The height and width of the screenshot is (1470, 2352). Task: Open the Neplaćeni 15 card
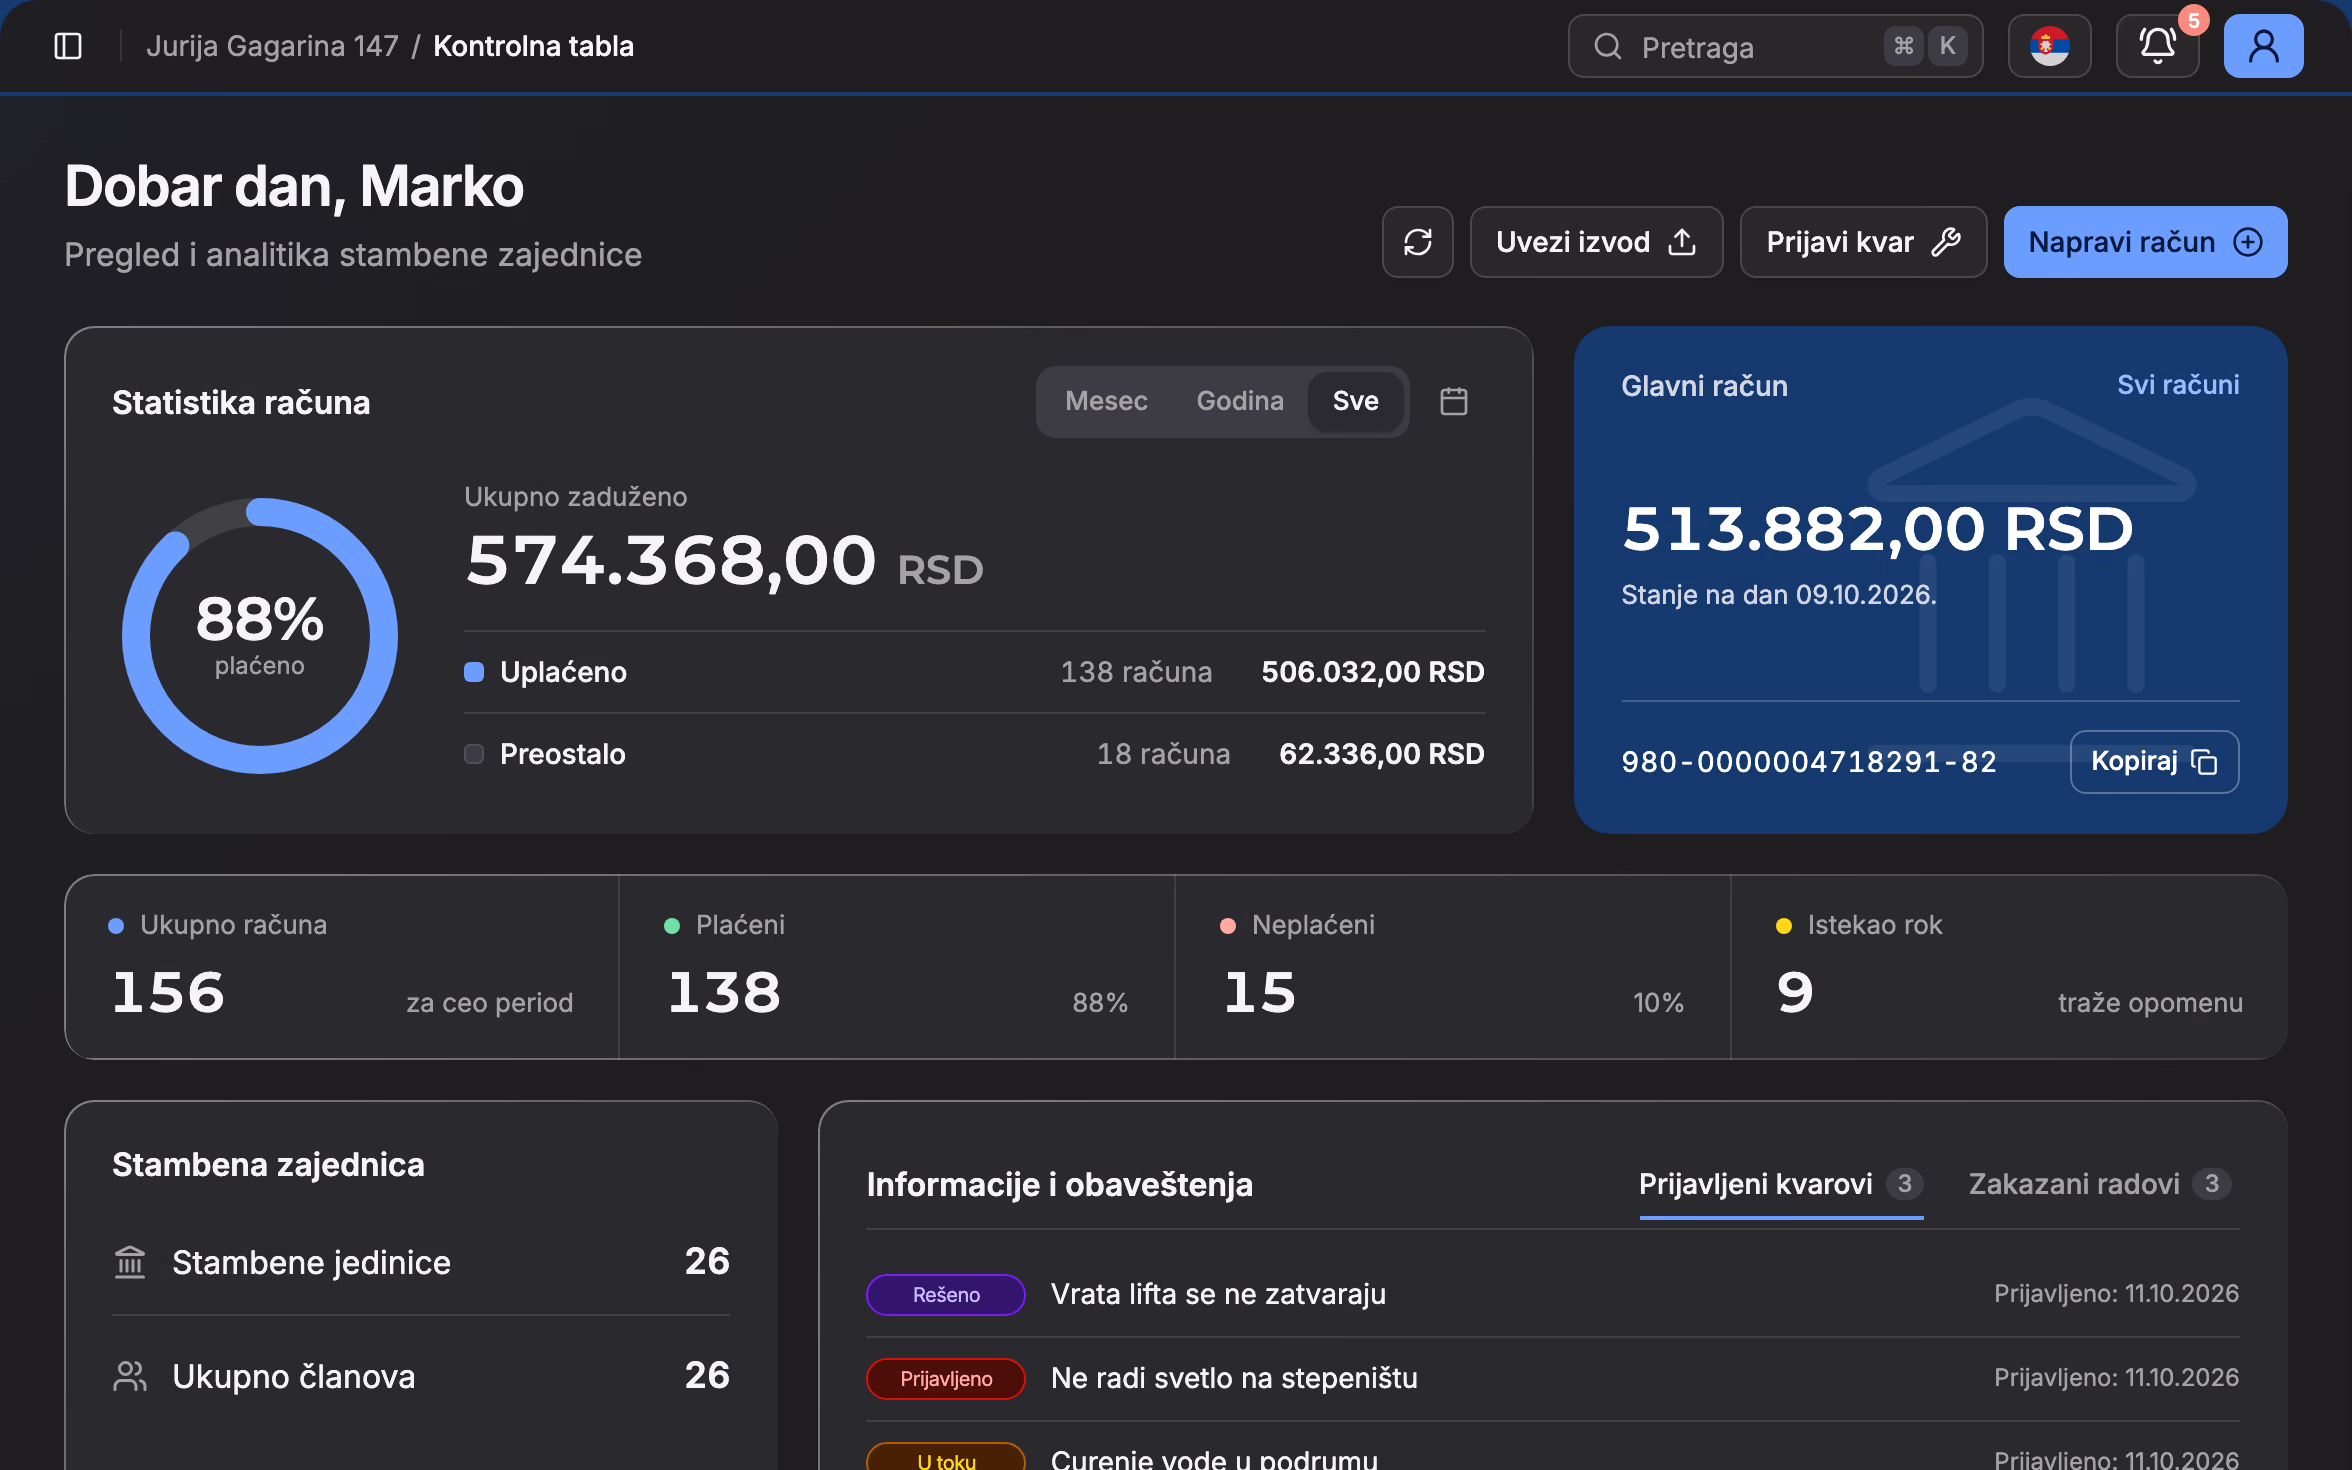point(1453,967)
